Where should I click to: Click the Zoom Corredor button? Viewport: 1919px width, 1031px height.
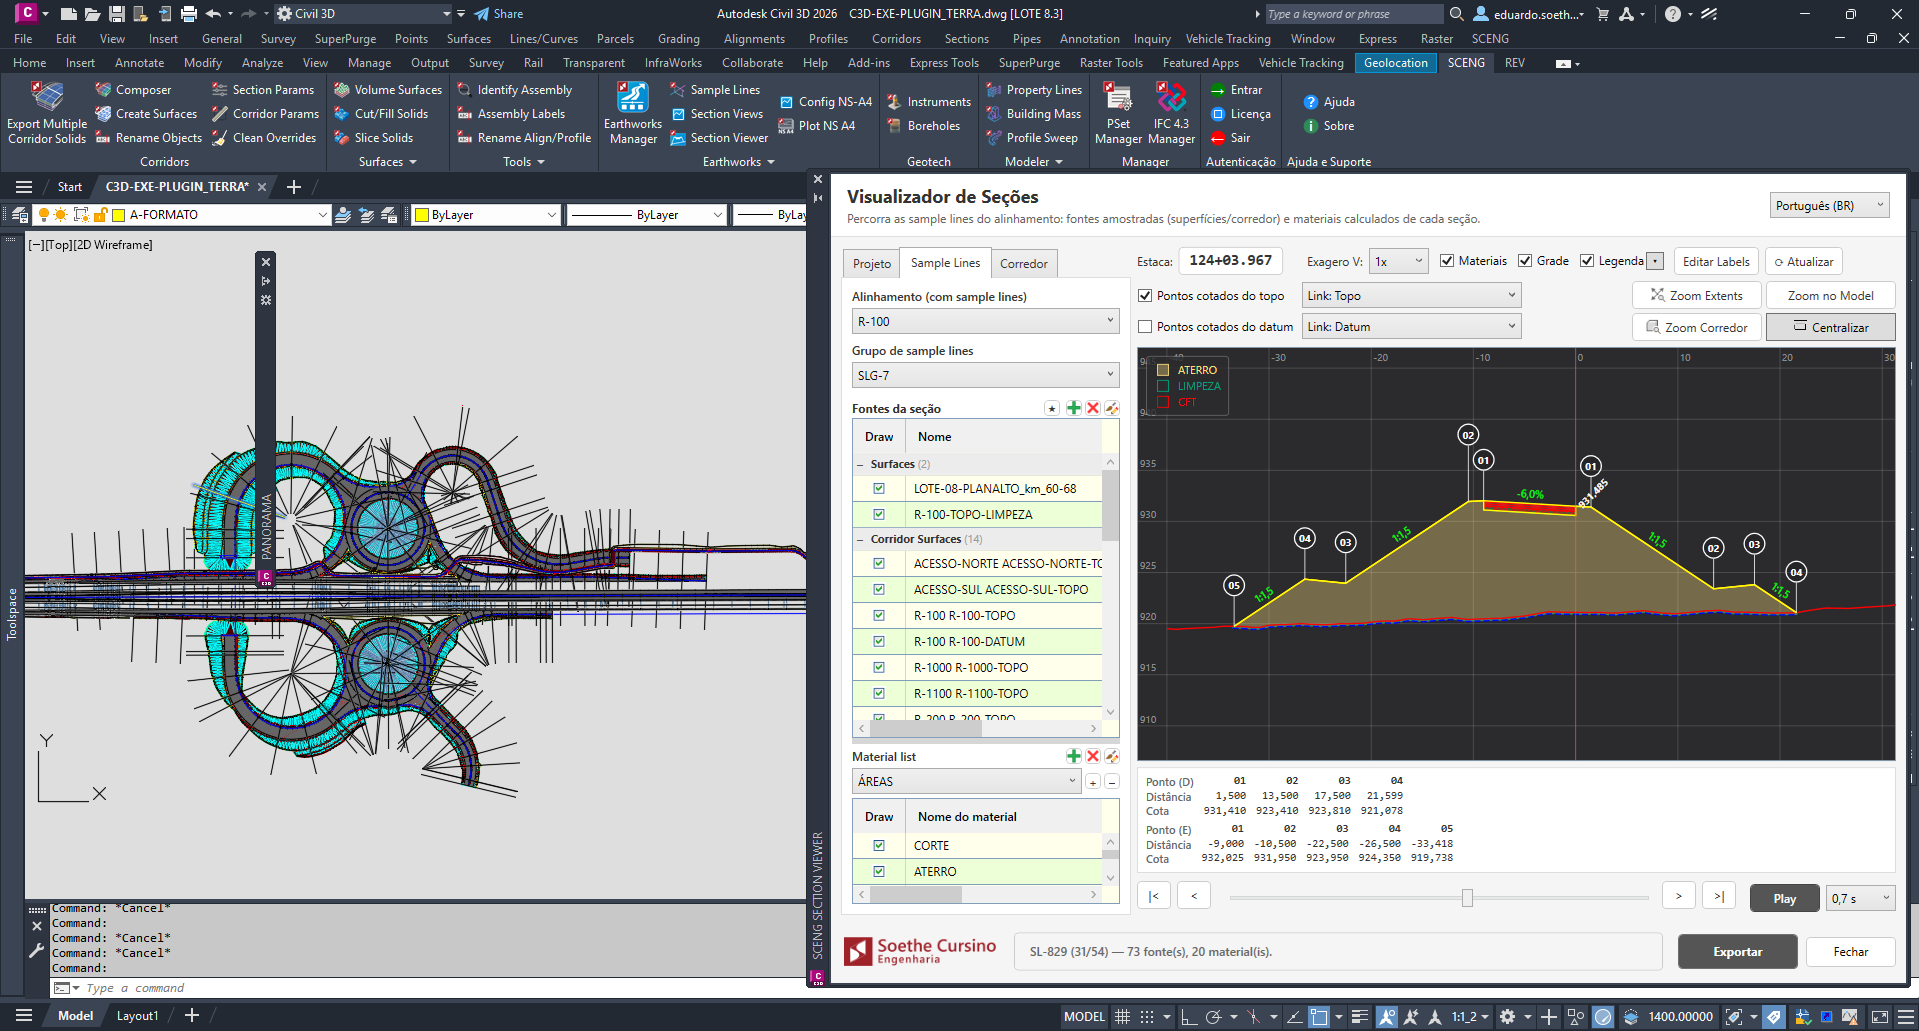[1696, 327]
